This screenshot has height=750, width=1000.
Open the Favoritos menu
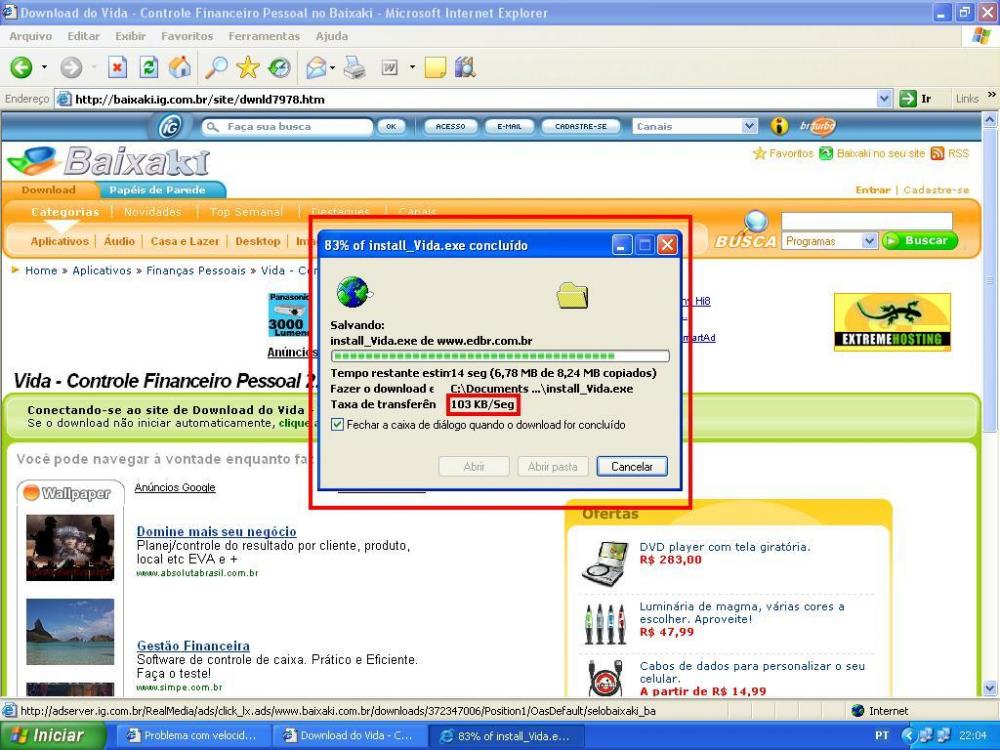187,36
